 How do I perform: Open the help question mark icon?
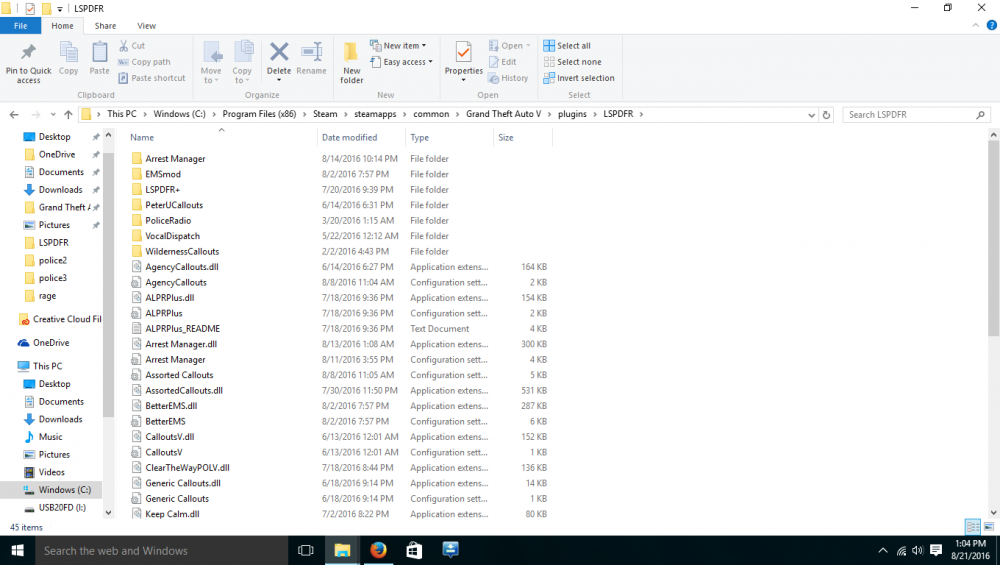pyautogui.click(x=992, y=26)
